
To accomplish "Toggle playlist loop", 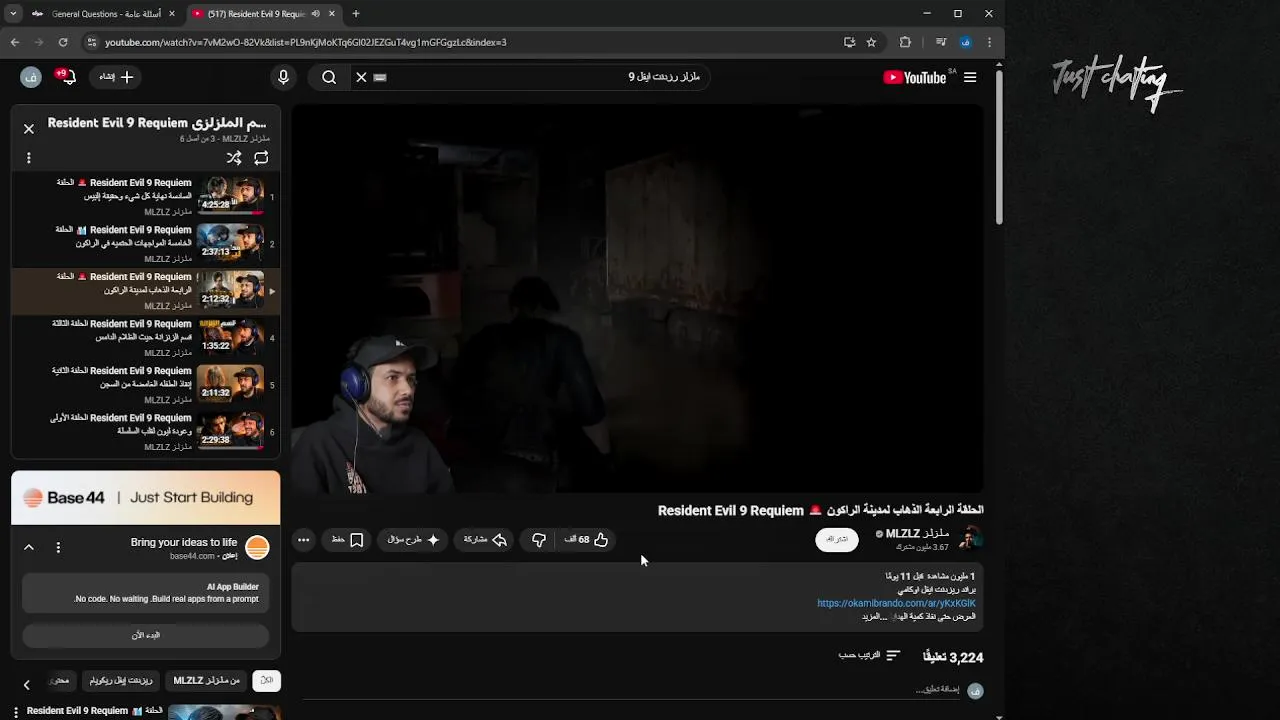I will point(261,158).
